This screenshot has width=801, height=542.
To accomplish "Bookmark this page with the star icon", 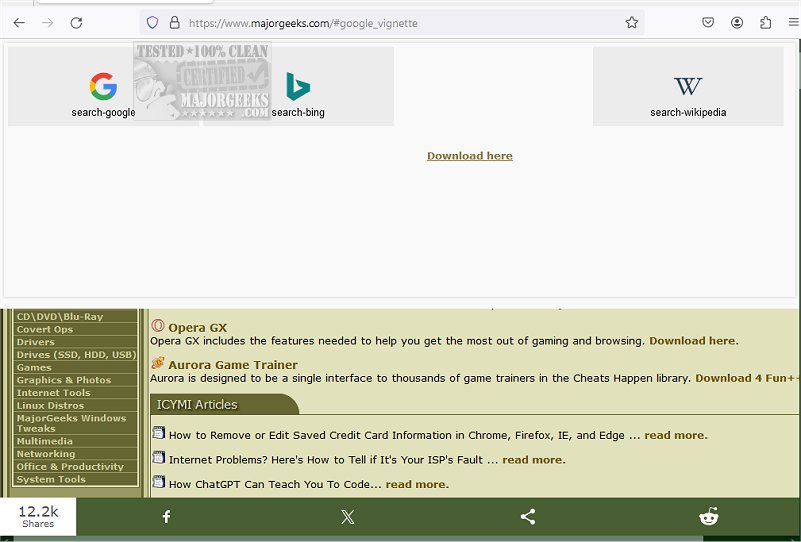I will [631, 22].
